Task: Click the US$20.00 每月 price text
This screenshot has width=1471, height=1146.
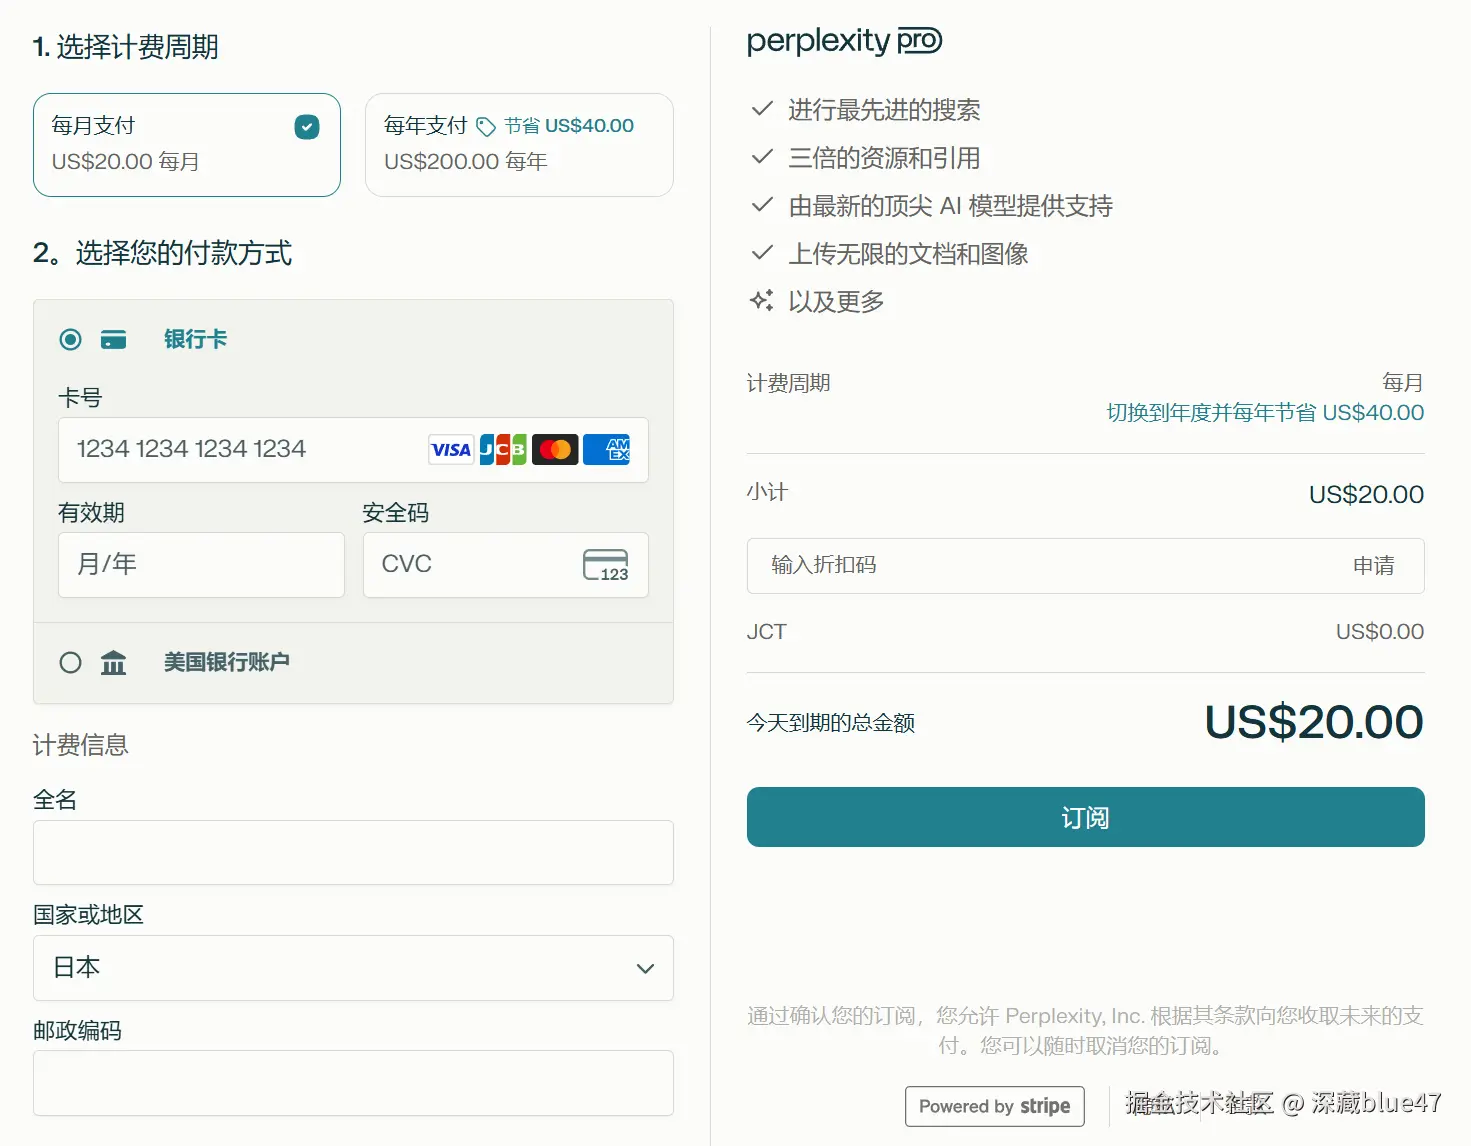Action: (126, 162)
